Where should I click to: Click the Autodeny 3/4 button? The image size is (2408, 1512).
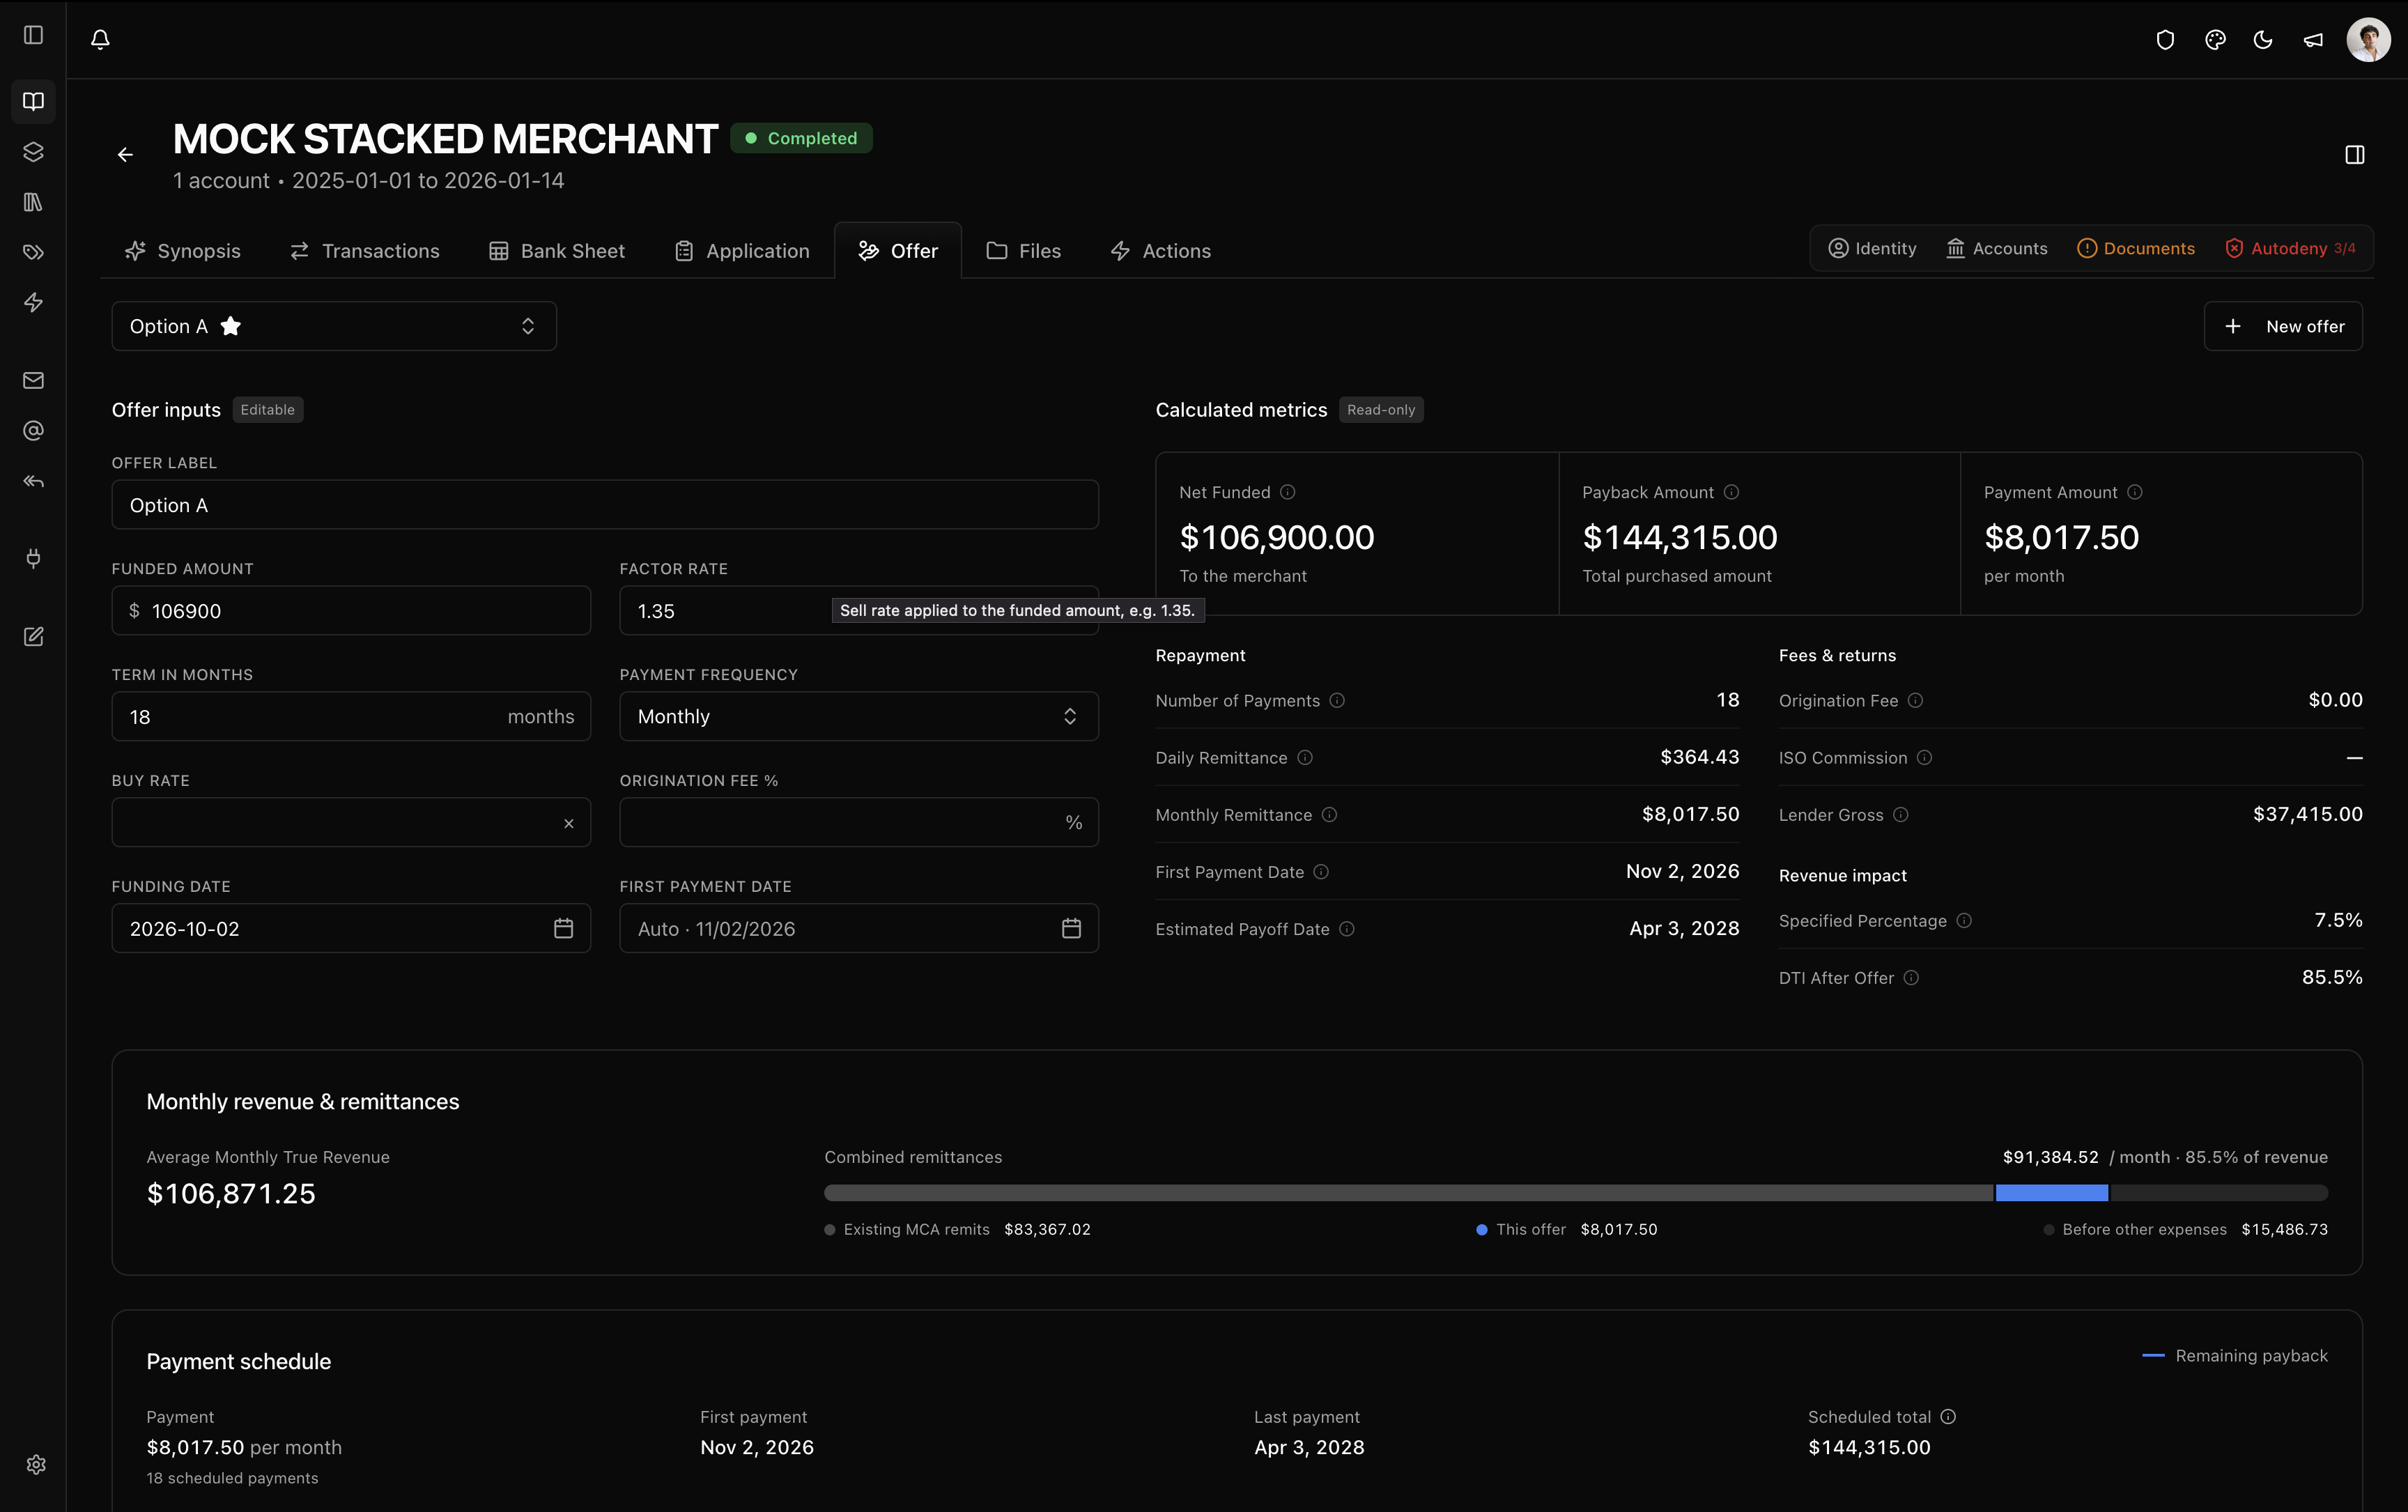point(2290,248)
